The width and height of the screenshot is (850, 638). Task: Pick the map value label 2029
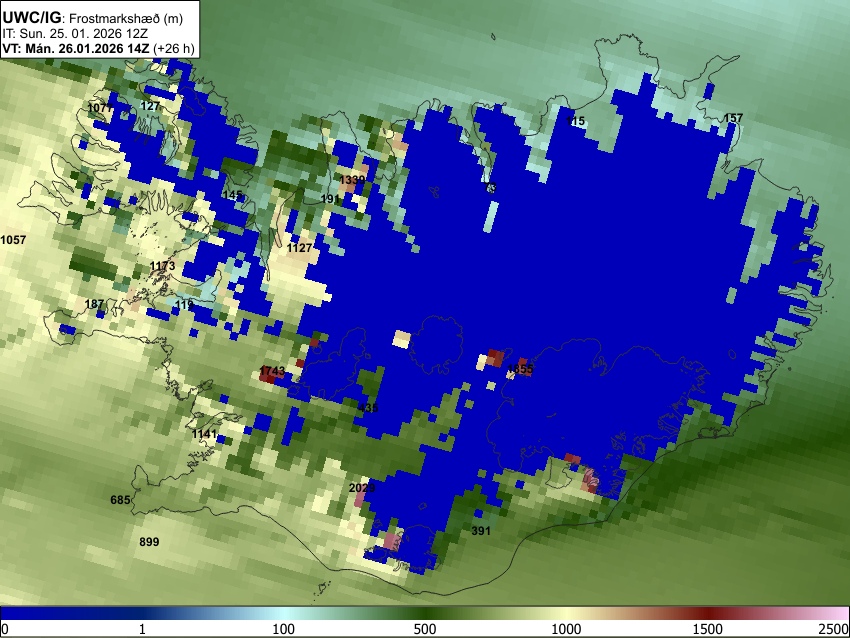(362, 488)
